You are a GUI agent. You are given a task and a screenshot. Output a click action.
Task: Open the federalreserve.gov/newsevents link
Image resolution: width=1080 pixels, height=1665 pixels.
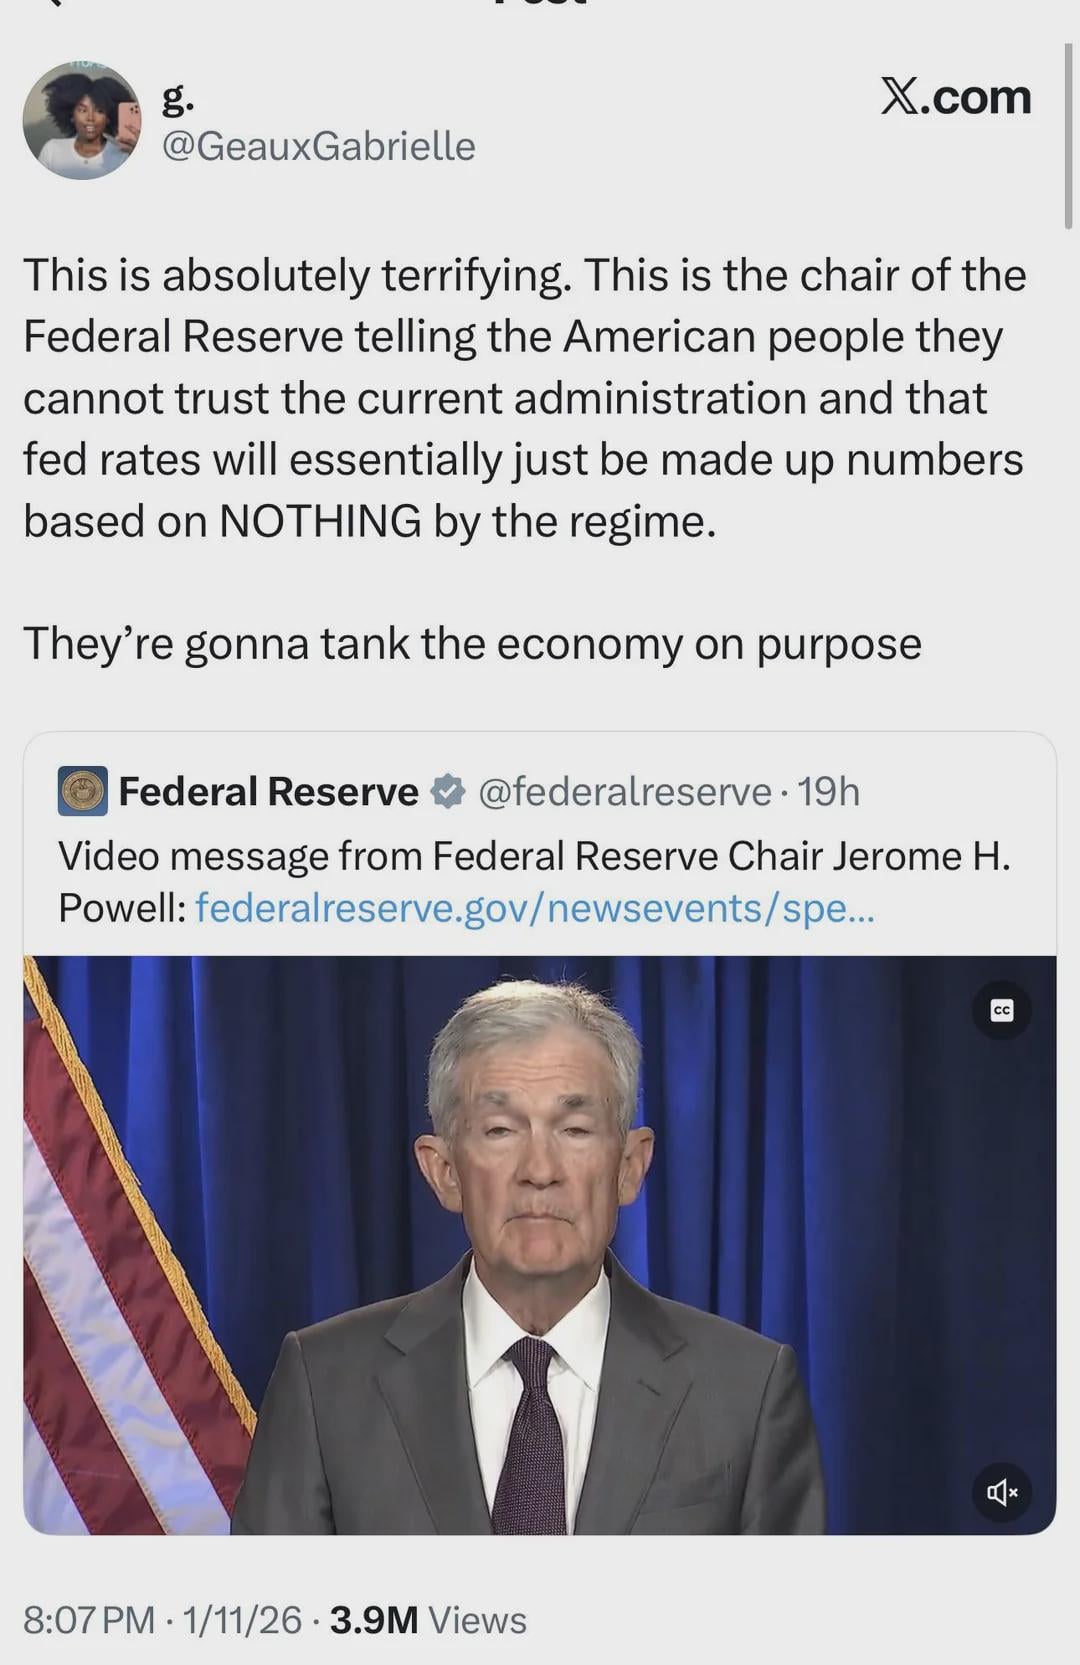click(x=535, y=908)
